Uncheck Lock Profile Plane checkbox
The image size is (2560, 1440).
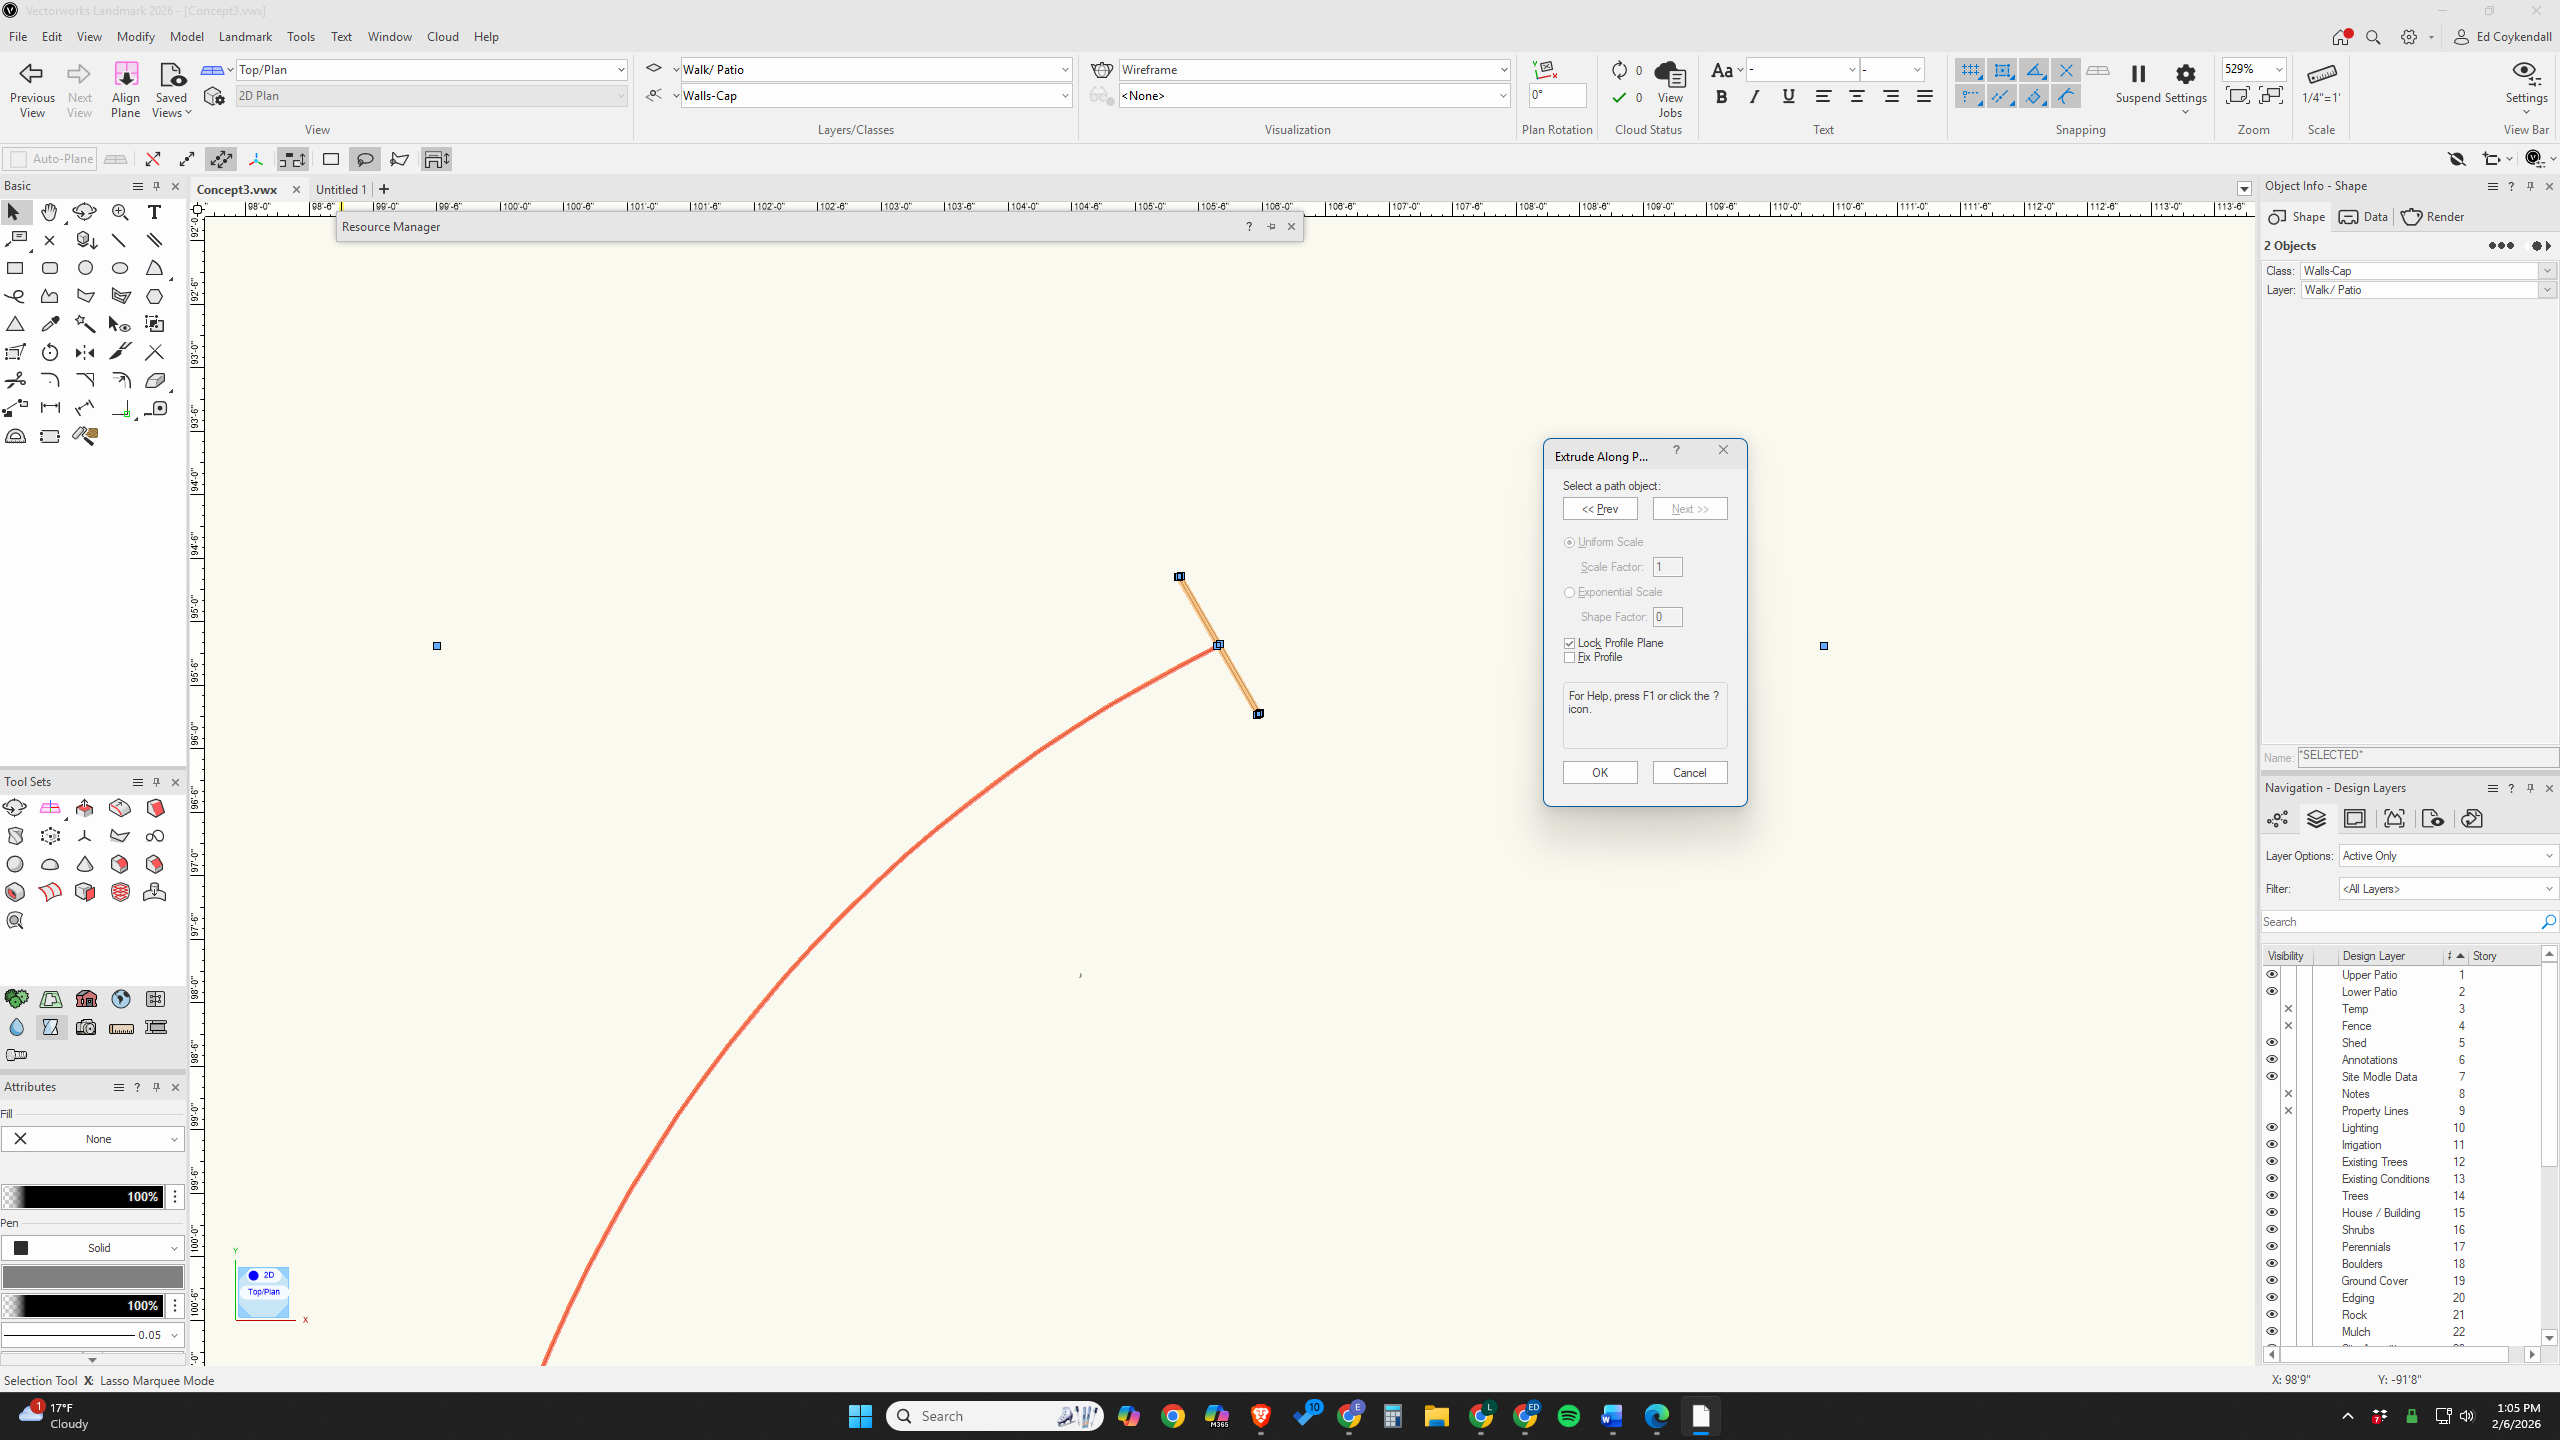[x=1569, y=643]
